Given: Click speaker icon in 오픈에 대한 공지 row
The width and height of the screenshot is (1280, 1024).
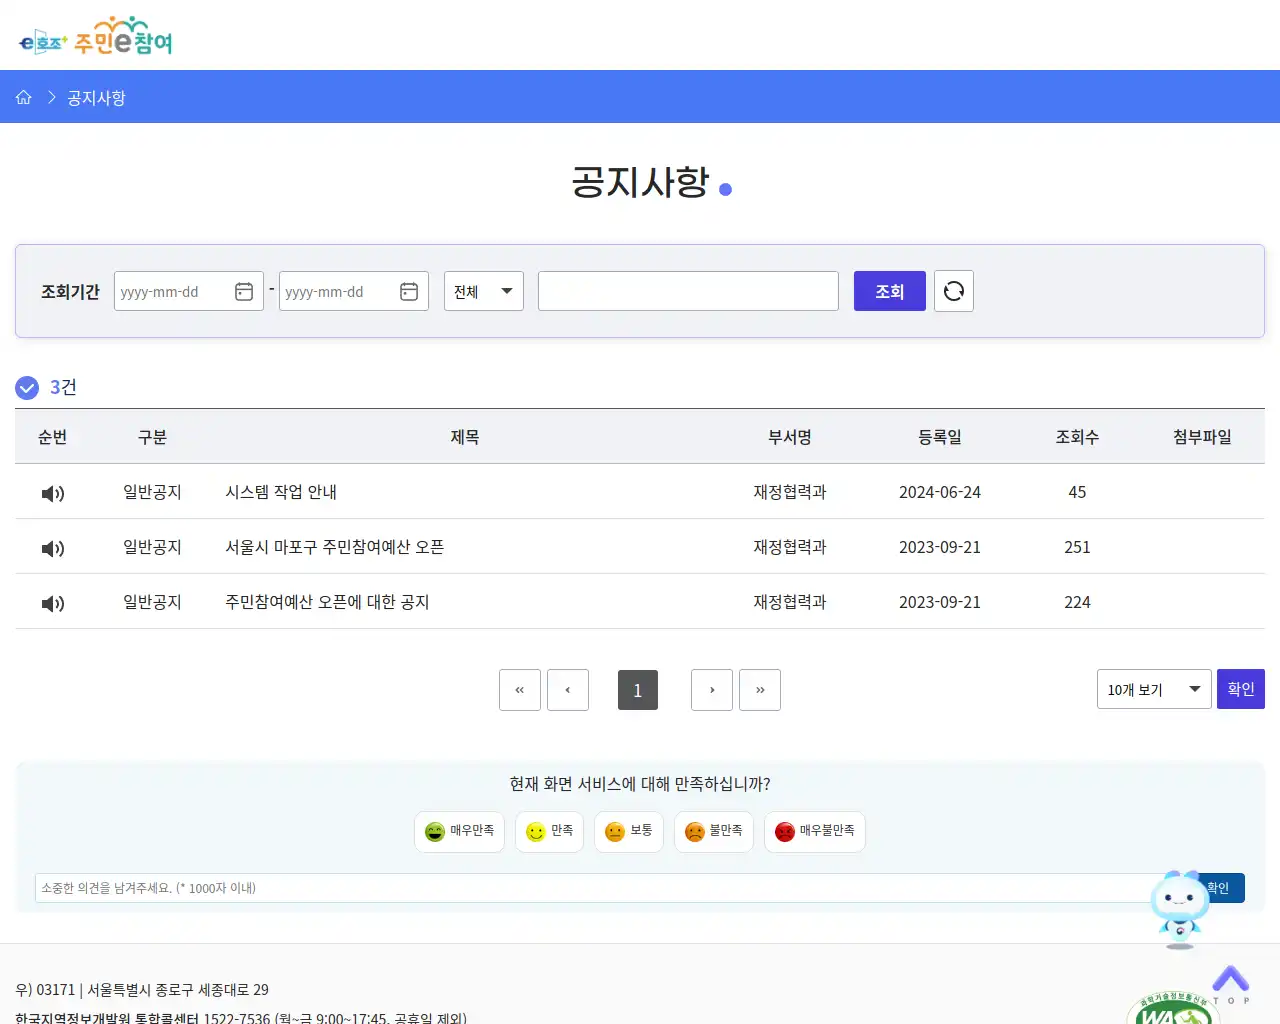Looking at the screenshot, I should coord(53,603).
